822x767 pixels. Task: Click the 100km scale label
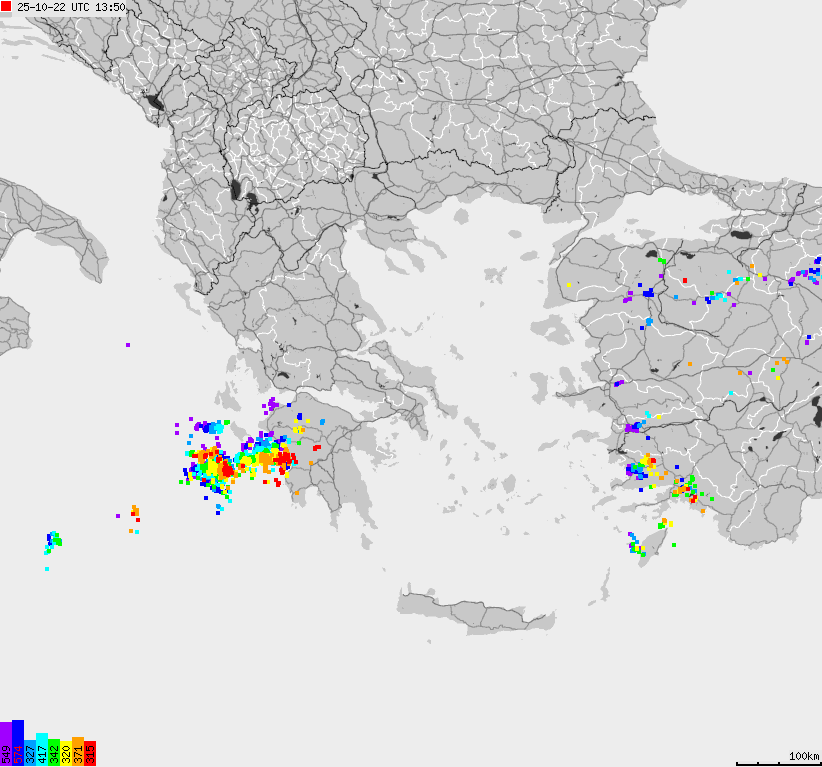pos(804,755)
